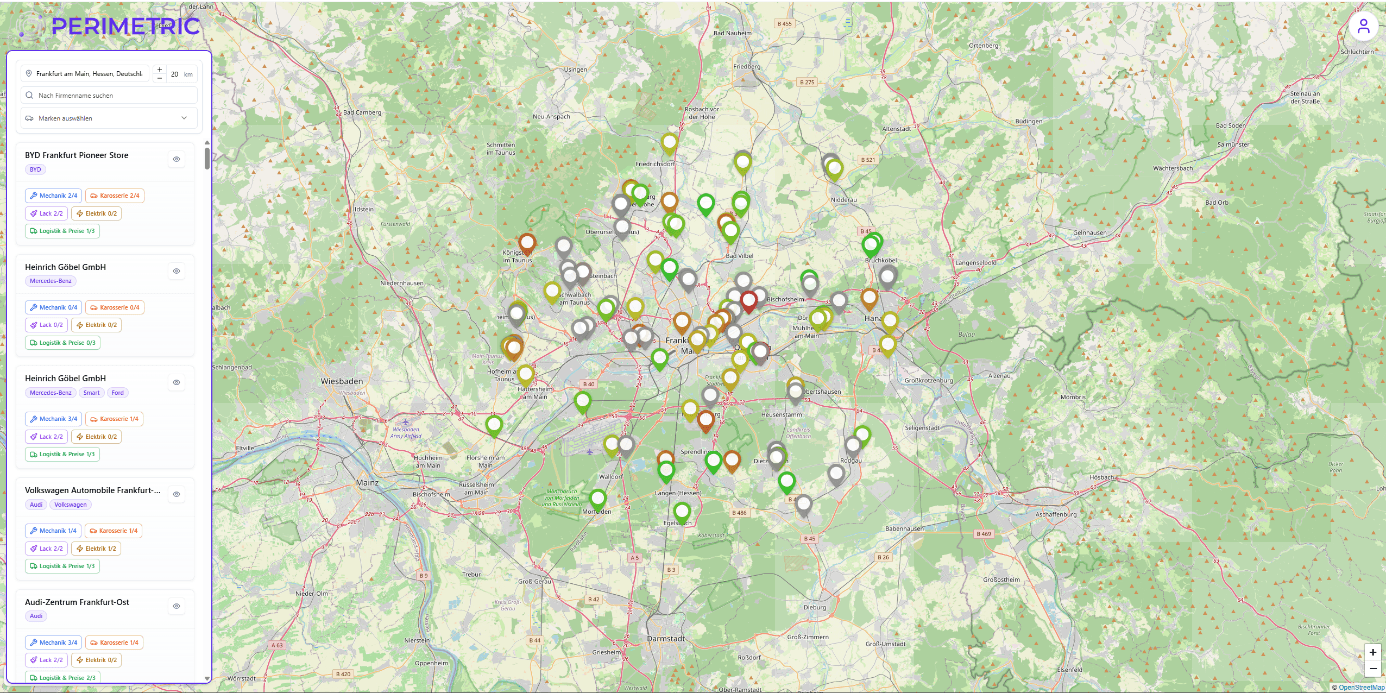The width and height of the screenshot is (1386, 693).
Task: Click the minus stepper to decrease search radius
Action: tap(159, 78)
